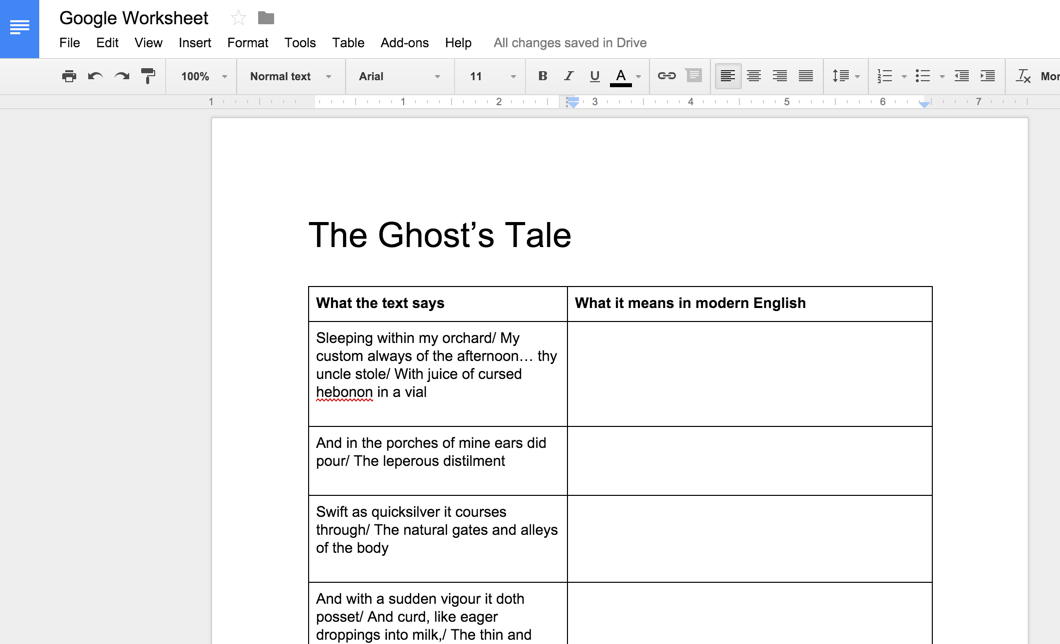Screen dimensions: 1060x644
Task: Toggle italic formatting
Action: [569, 76]
